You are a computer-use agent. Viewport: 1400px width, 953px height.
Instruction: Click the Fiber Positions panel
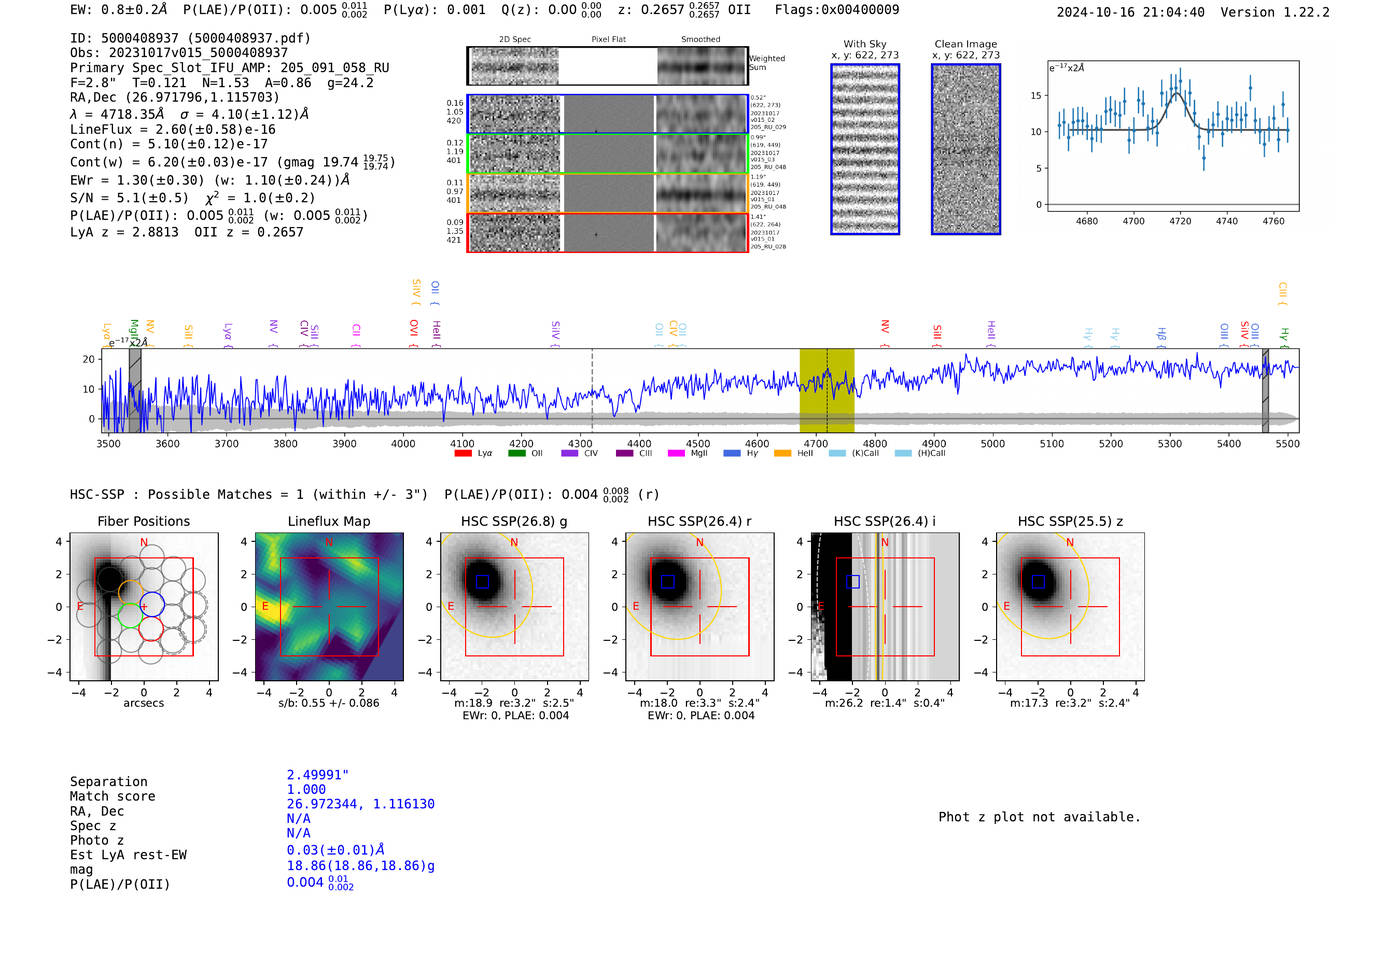pos(144,606)
